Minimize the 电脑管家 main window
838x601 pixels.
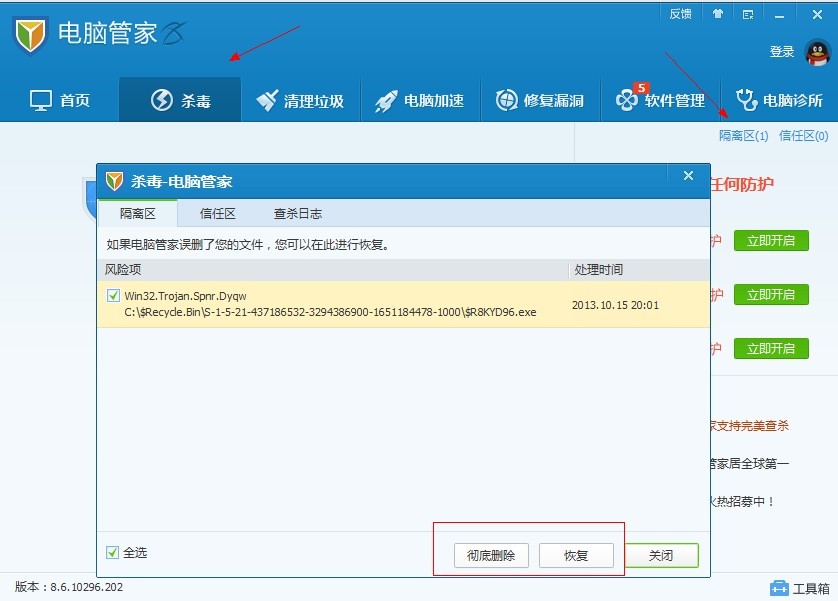point(780,15)
